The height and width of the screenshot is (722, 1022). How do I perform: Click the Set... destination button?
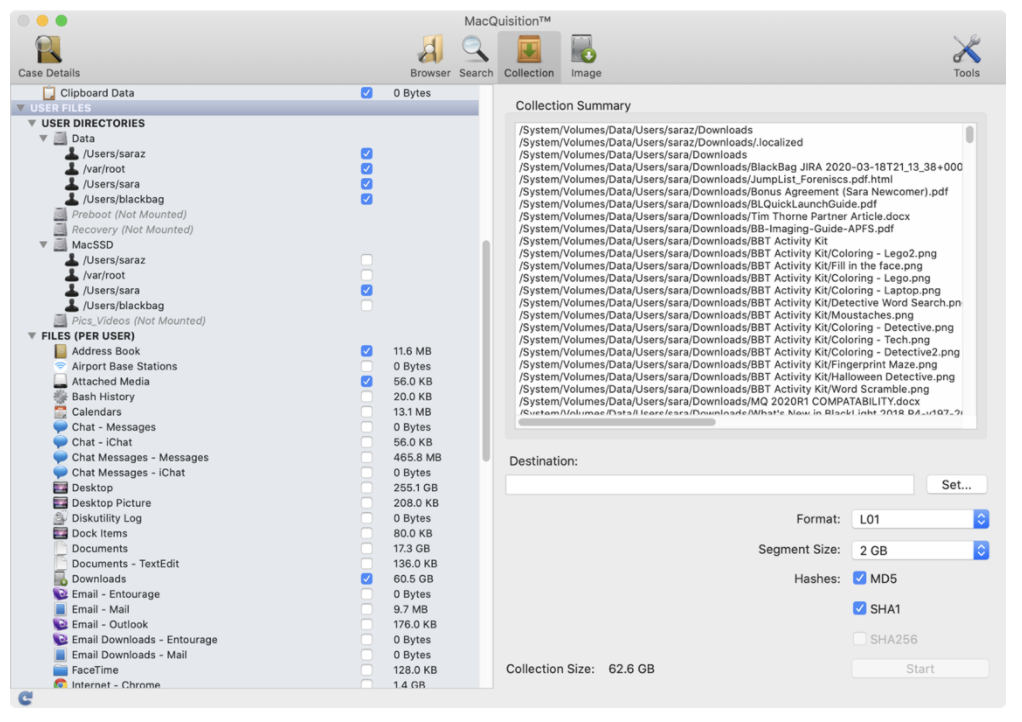(956, 485)
